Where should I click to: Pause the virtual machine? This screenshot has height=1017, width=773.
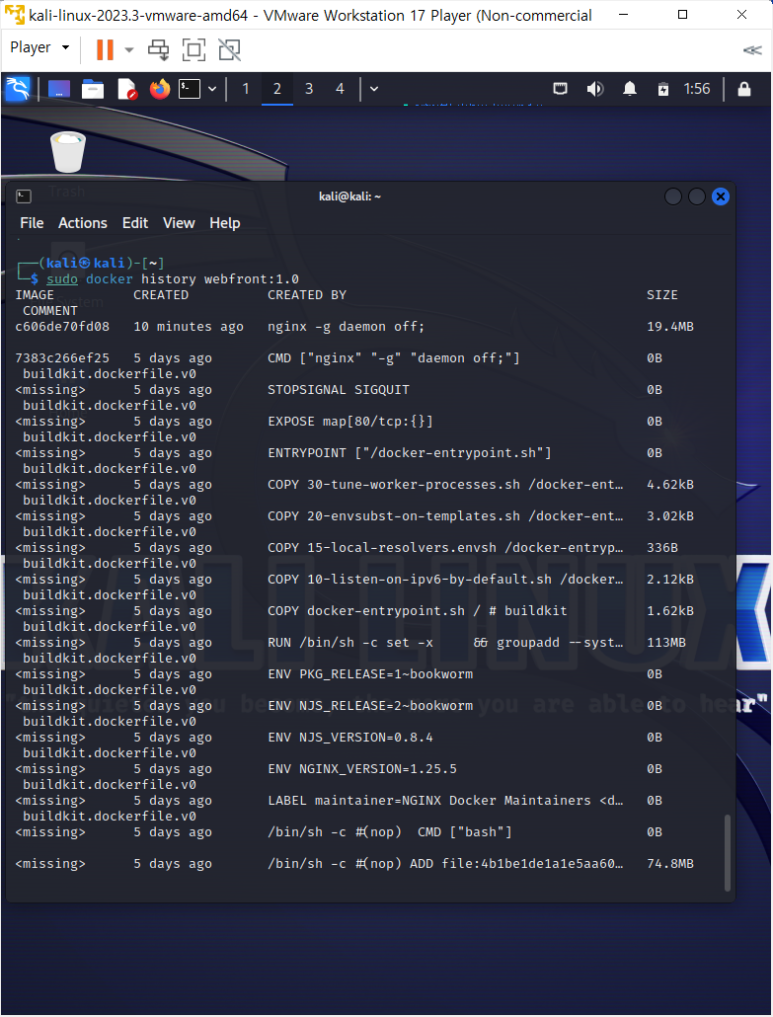click(104, 49)
